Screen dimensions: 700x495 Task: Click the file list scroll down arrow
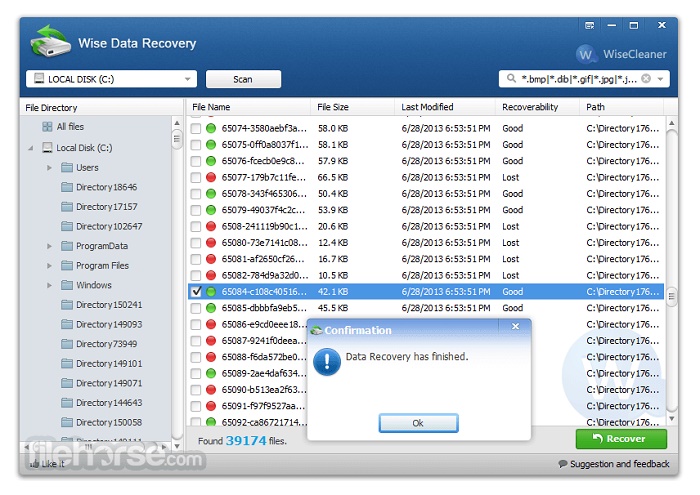[671, 419]
